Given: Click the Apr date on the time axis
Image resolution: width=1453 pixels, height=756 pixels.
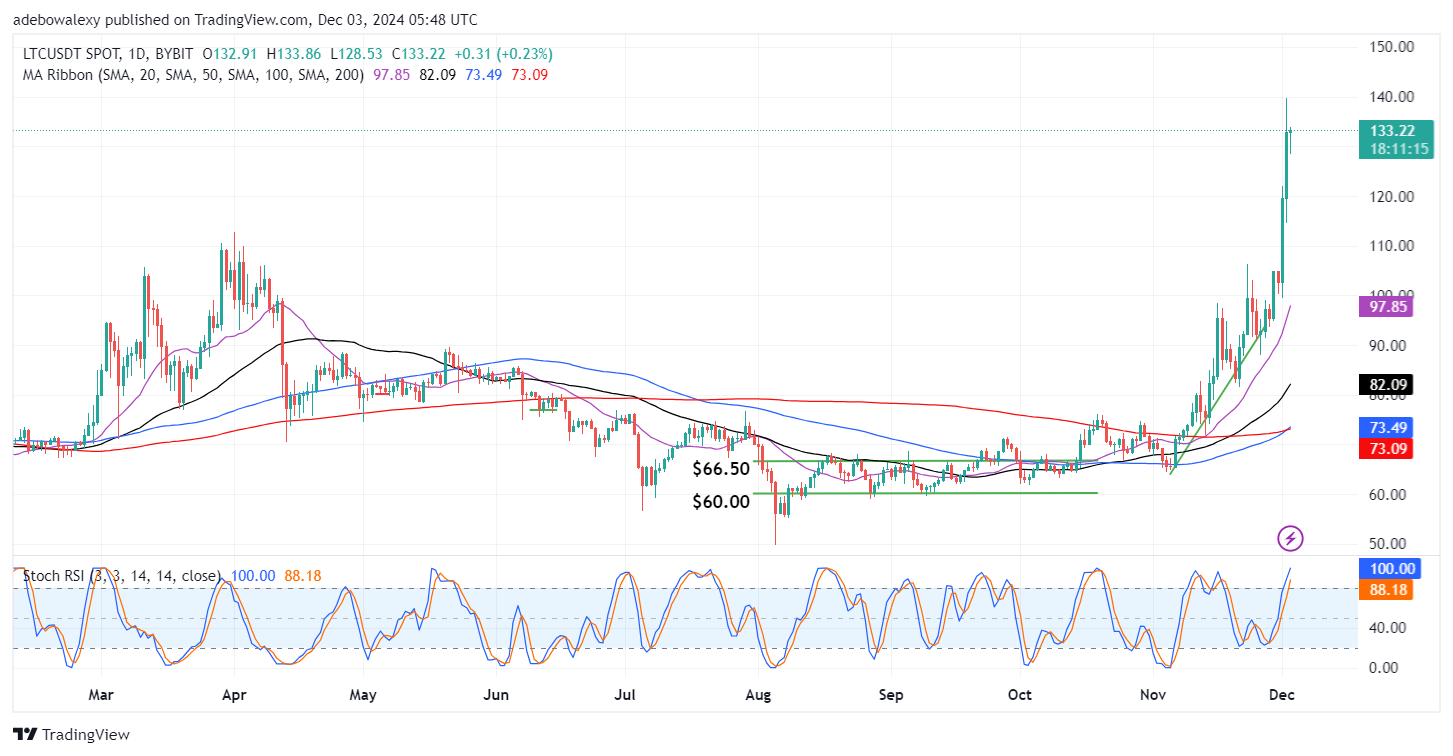Looking at the screenshot, I should [233, 693].
